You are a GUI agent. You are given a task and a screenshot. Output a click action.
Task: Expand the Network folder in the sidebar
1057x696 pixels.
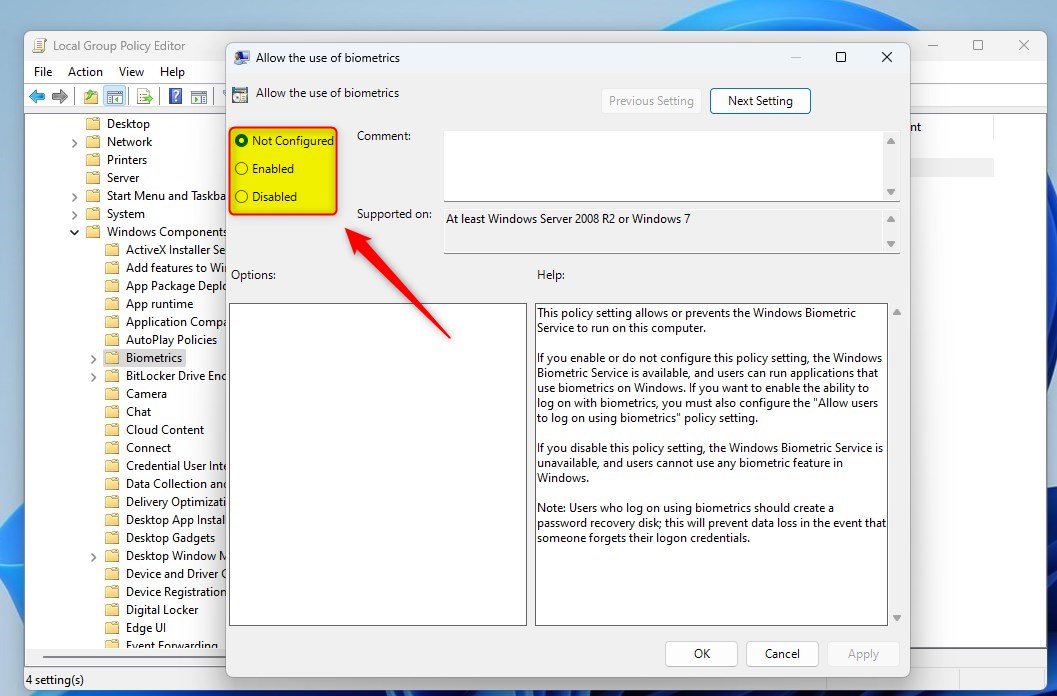click(75, 141)
